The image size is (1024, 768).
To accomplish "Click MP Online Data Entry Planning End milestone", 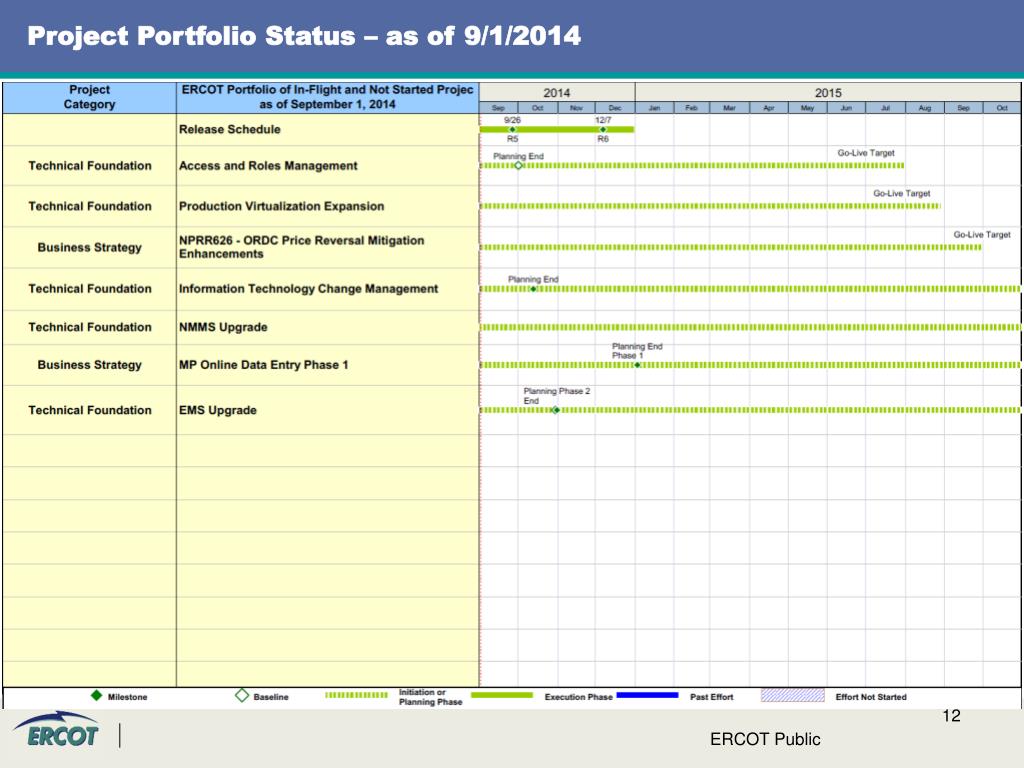I will [x=637, y=365].
